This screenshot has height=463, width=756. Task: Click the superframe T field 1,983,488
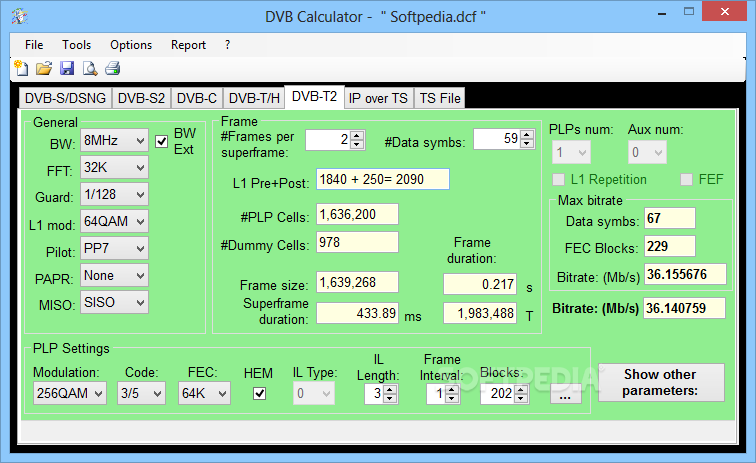tap(480, 313)
